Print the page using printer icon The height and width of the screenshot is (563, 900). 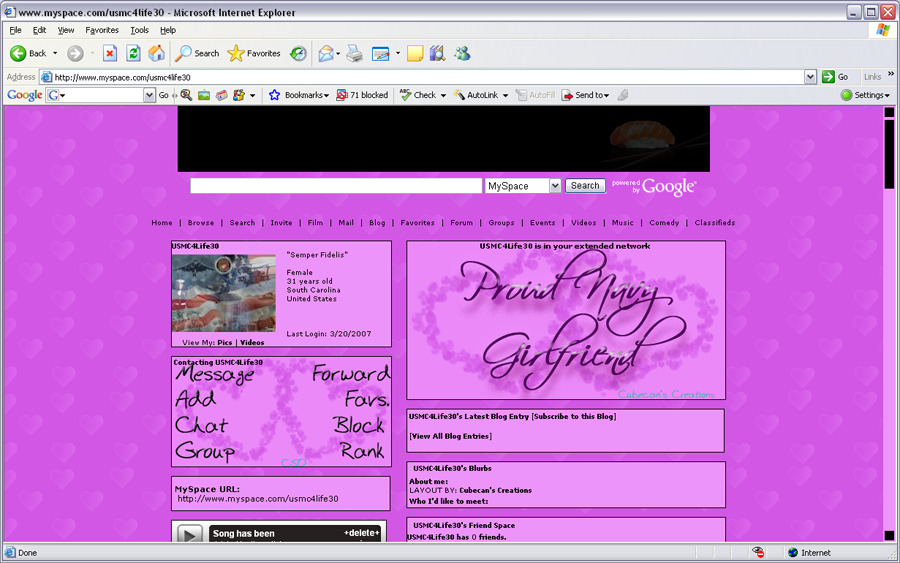click(355, 53)
